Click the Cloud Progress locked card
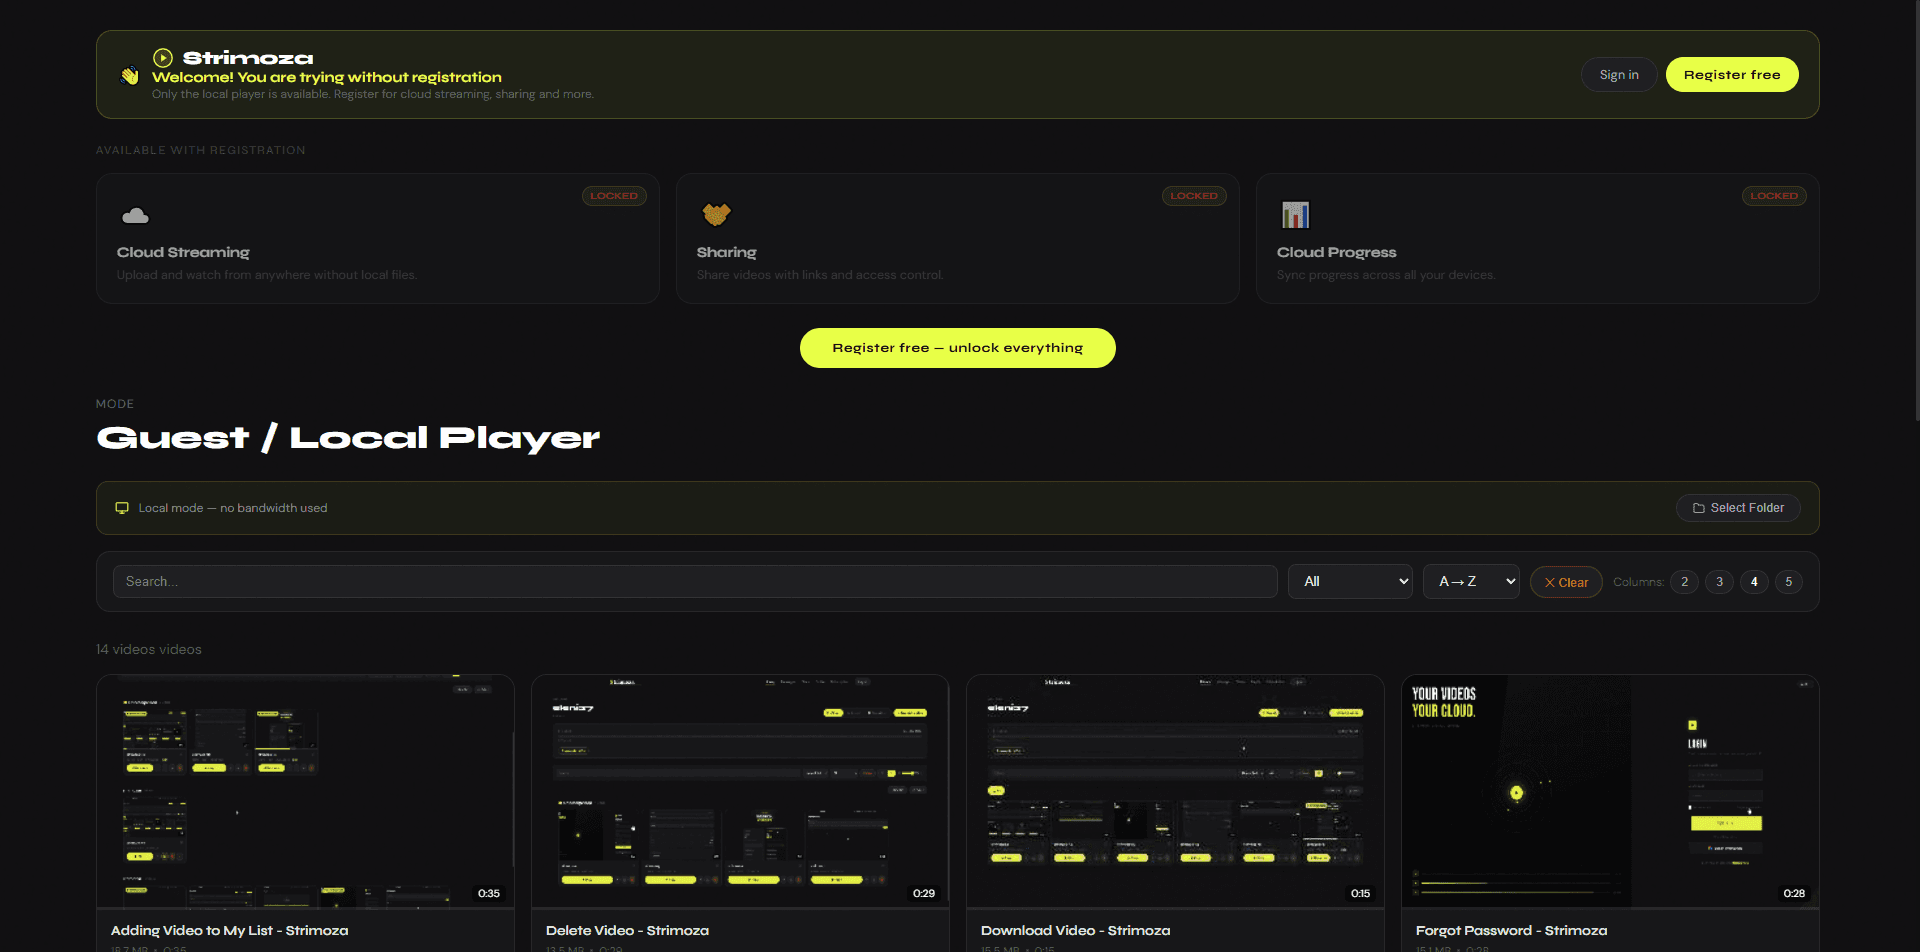This screenshot has width=1920, height=952. (x=1538, y=239)
